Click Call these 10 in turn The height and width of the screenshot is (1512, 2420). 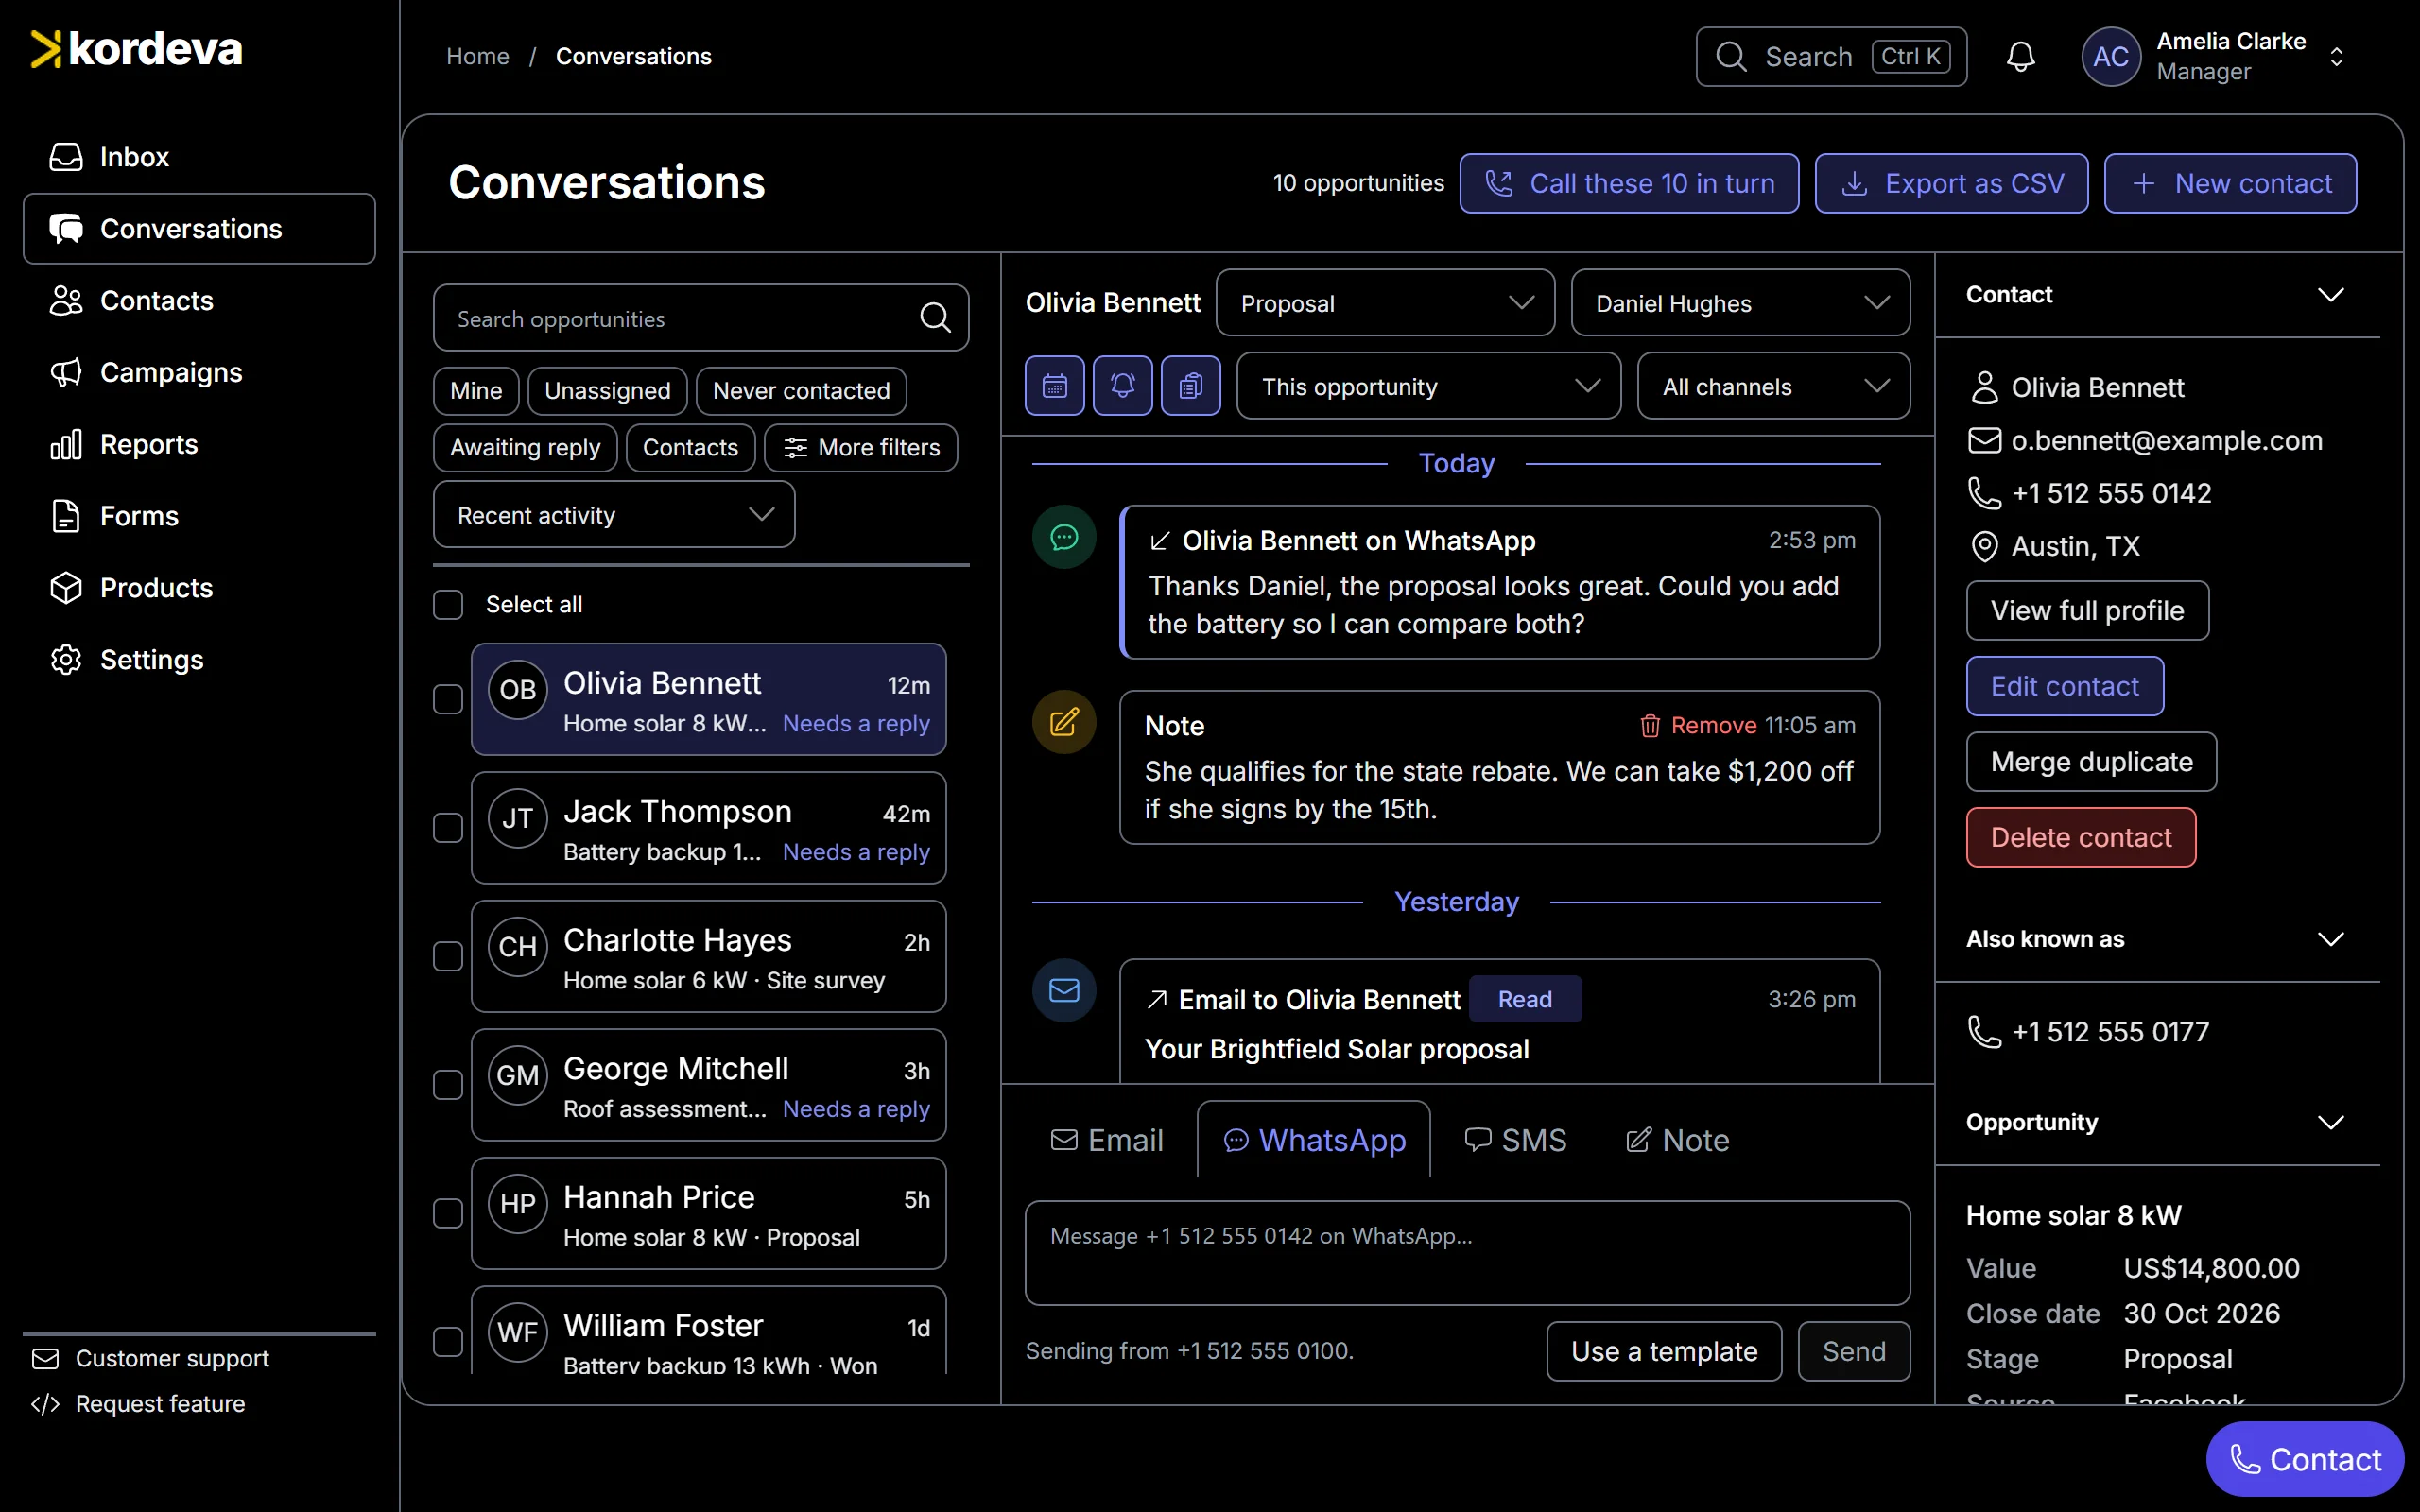(x=1629, y=184)
